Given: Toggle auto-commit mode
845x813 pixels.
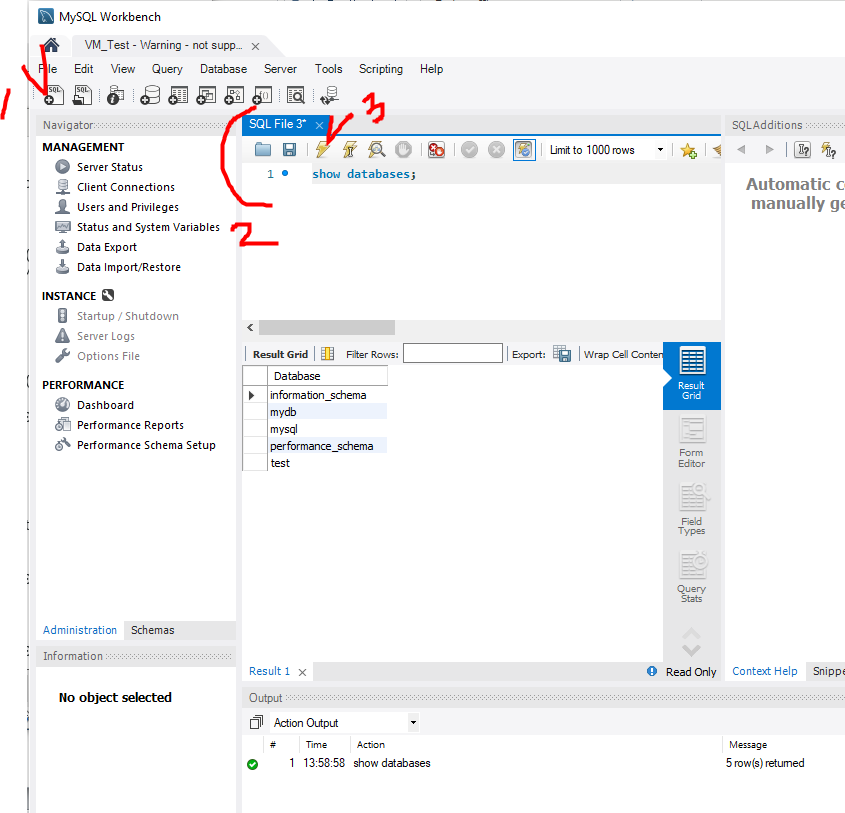Looking at the screenshot, I should (524, 149).
